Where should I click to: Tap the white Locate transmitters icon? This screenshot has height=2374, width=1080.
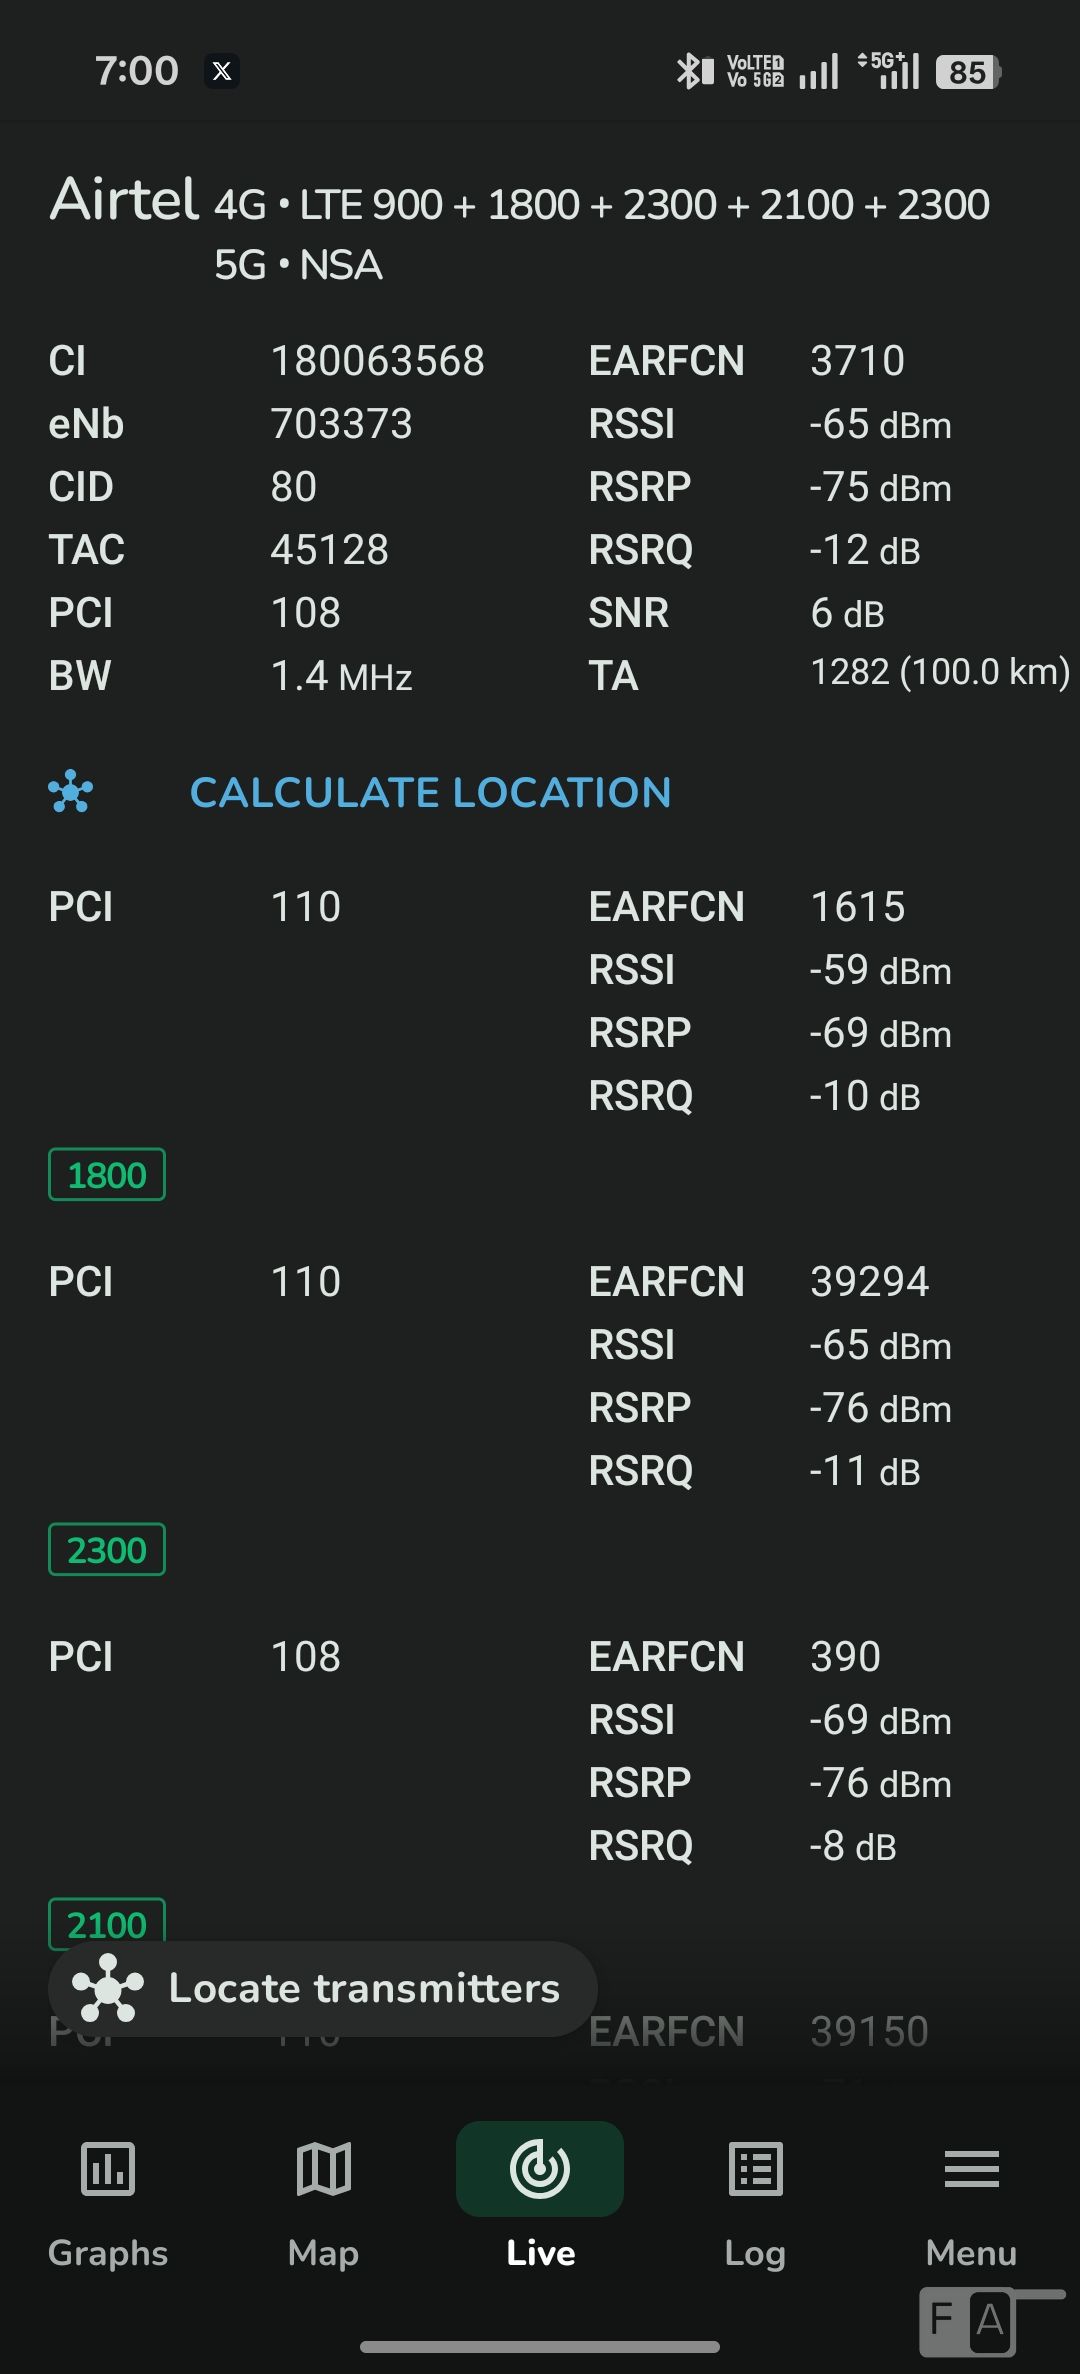click(x=108, y=1988)
